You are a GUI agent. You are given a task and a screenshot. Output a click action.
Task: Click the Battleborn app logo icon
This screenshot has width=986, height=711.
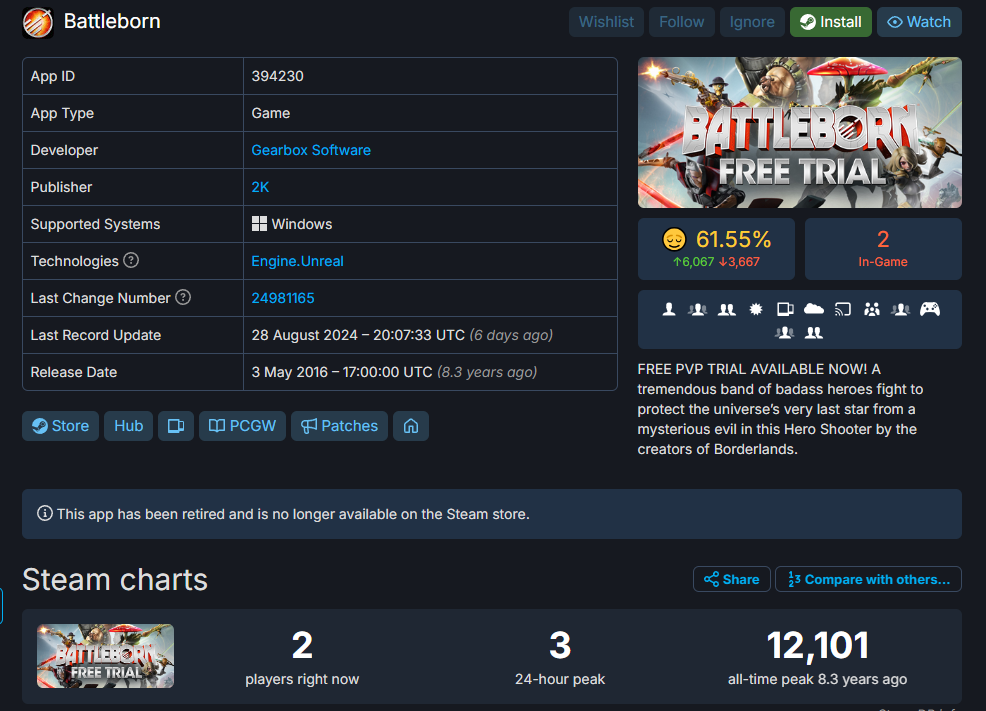(x=38, y=23)
